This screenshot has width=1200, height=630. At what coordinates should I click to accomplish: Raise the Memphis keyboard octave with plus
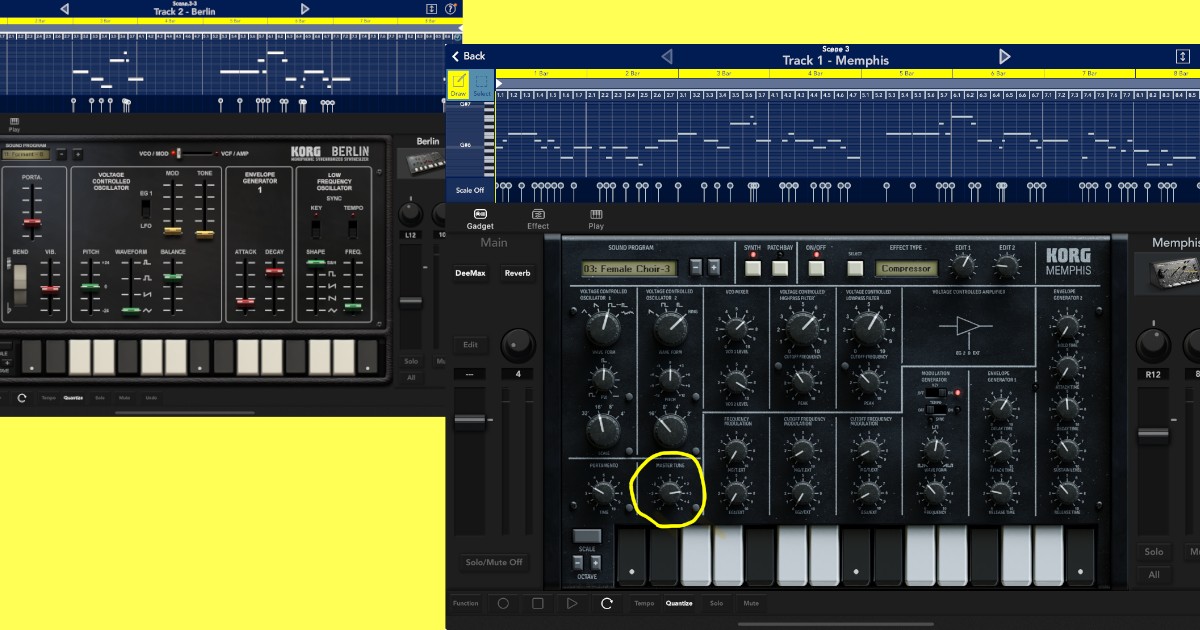(x=595, y=562)
